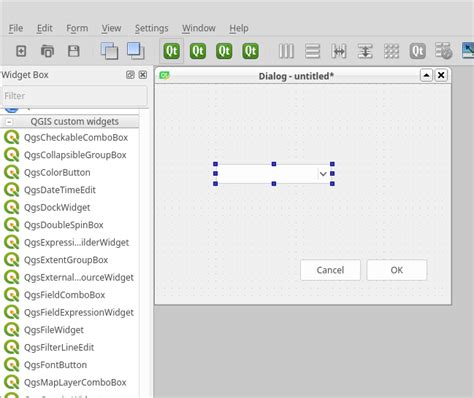Select QgsDoubleSpinBox widget

(69, 225)
